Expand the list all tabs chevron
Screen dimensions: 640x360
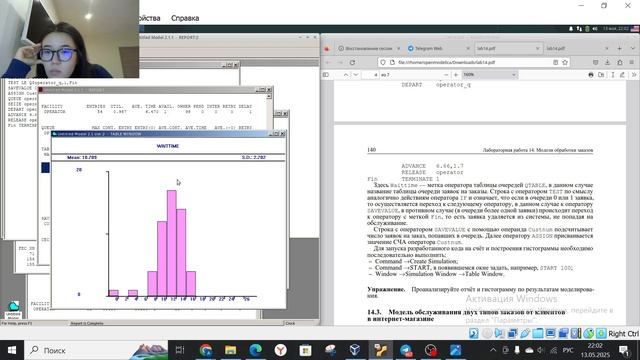coord(633,48)
